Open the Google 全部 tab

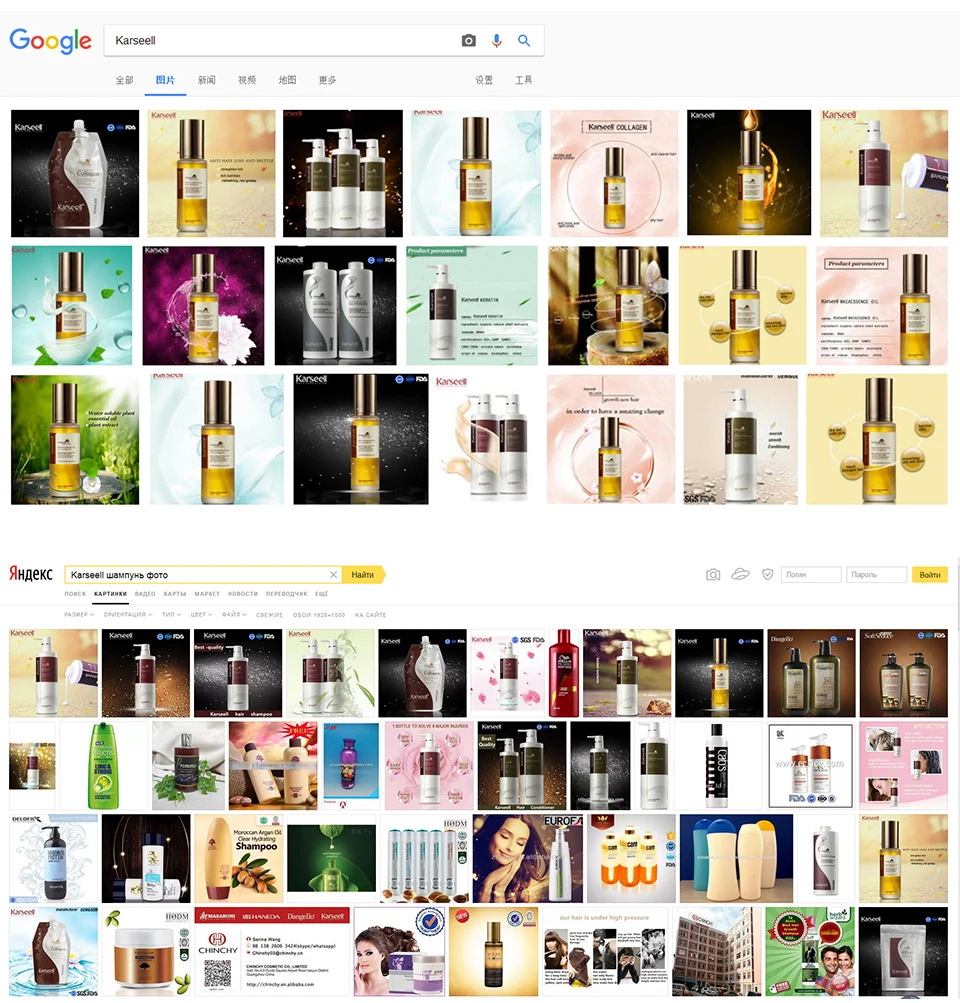(x=125, y=80)
